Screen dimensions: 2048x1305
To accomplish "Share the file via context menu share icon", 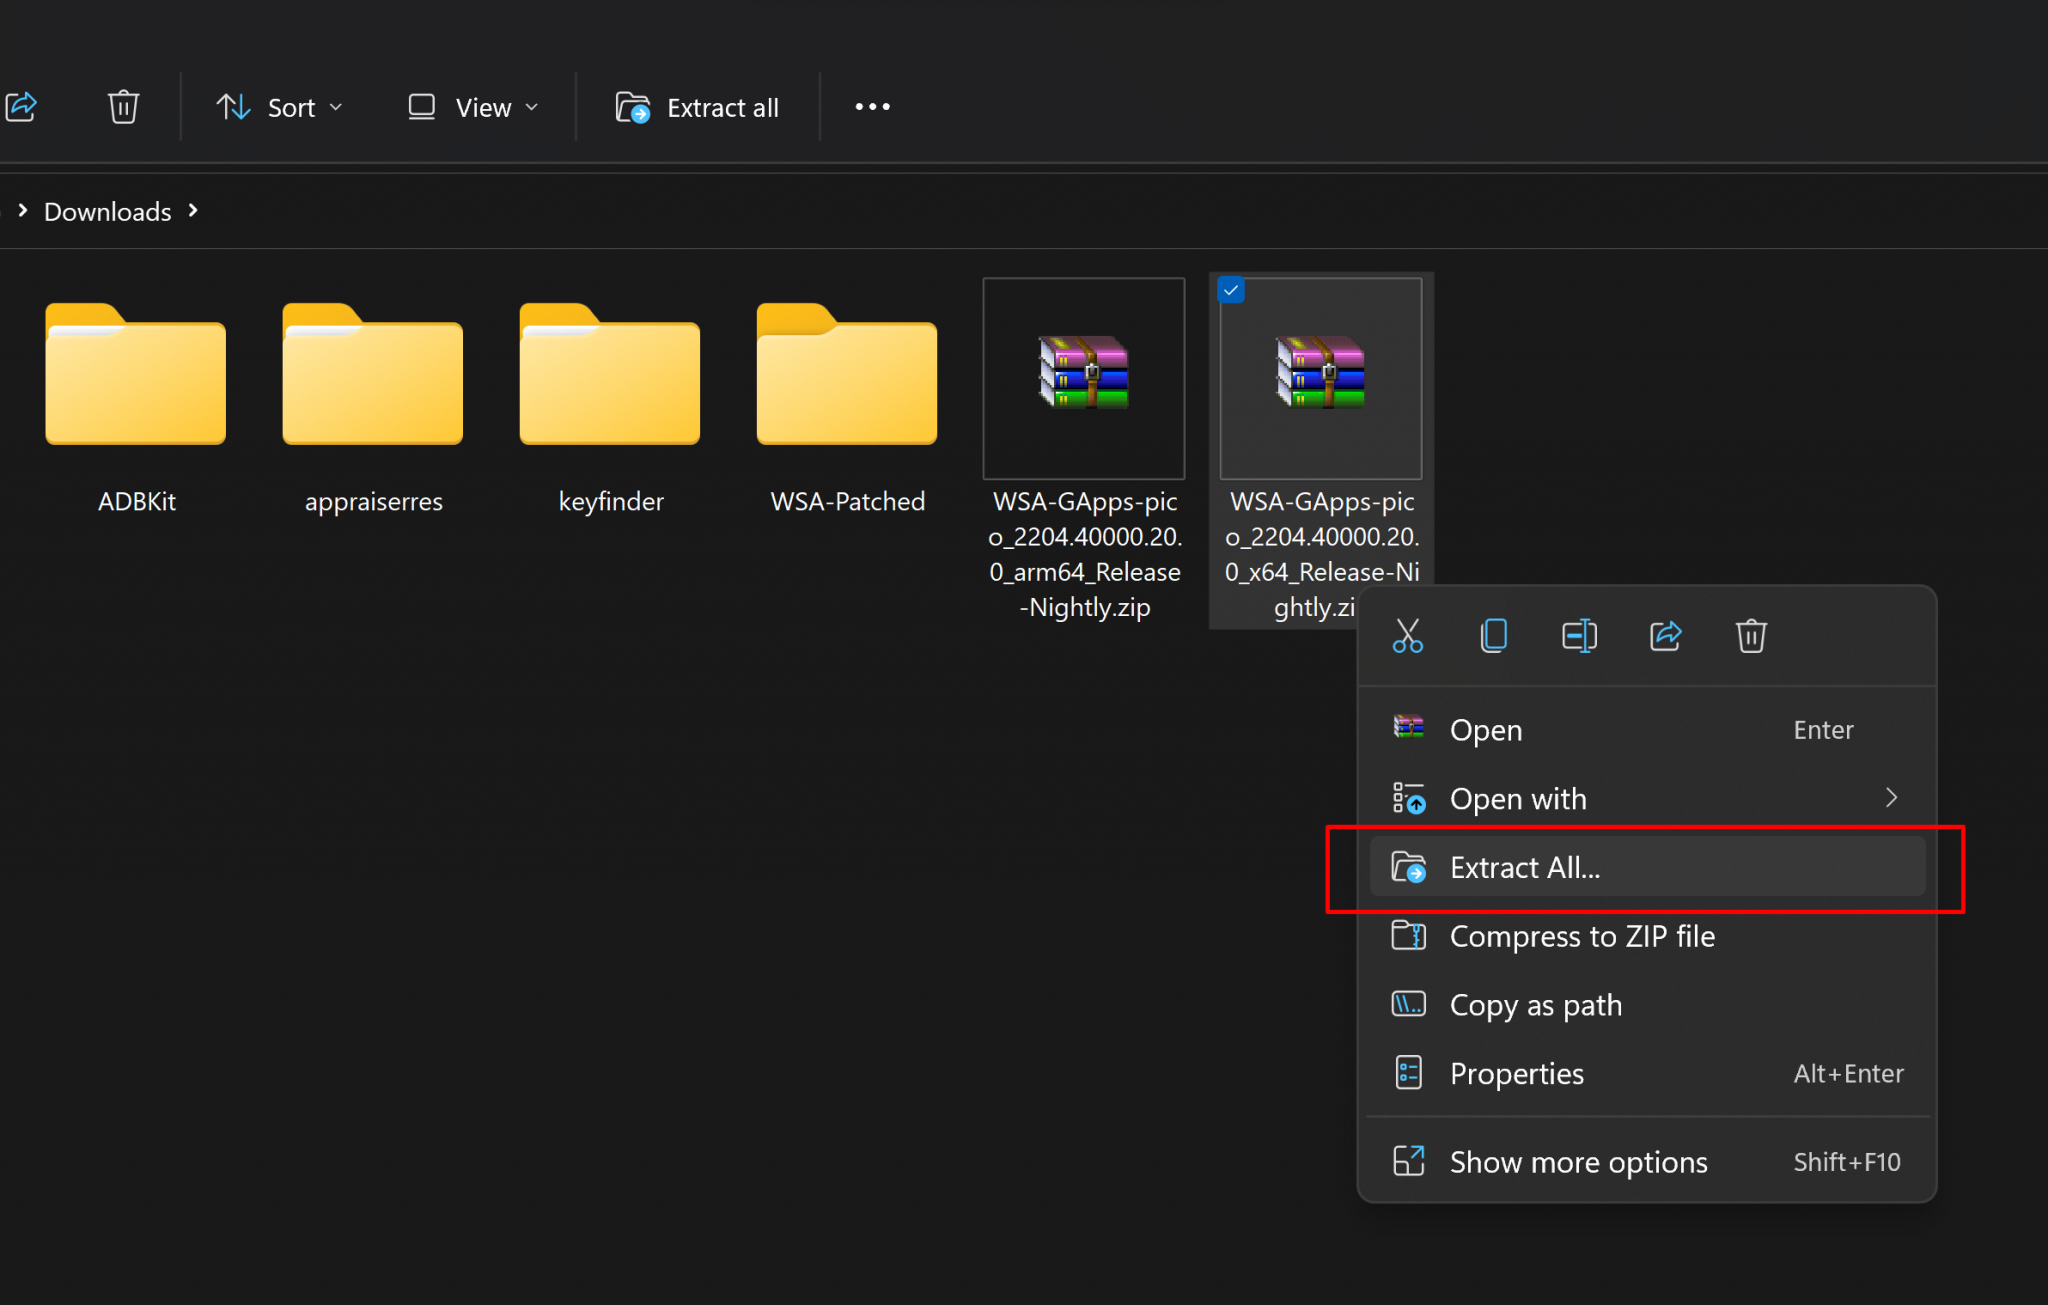I will [1665, 636].
